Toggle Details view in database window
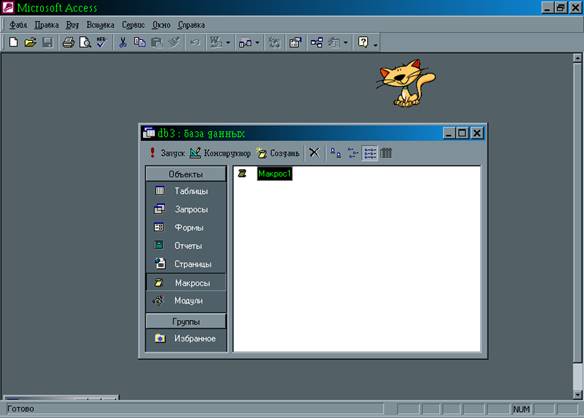This screenshot has width=584, height=418. point(386,153)
